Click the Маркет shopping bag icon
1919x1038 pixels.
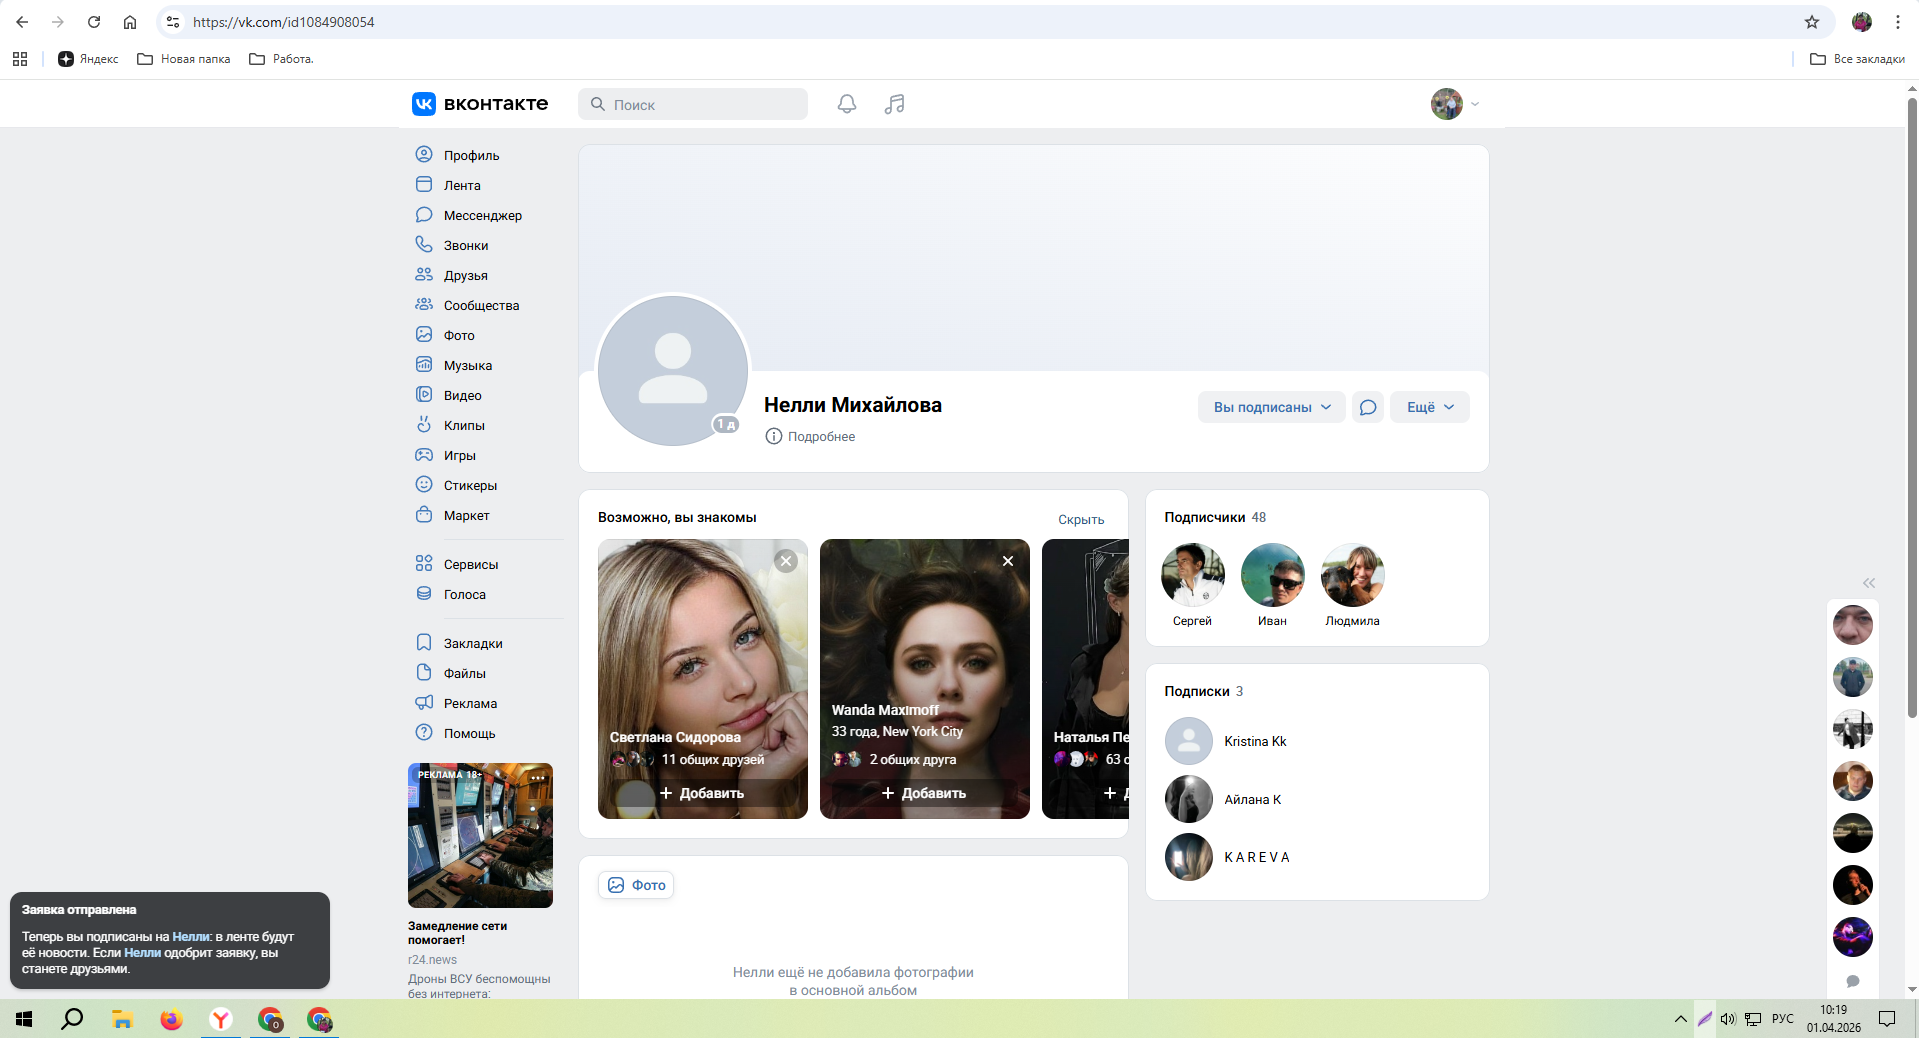pos(424,515)
